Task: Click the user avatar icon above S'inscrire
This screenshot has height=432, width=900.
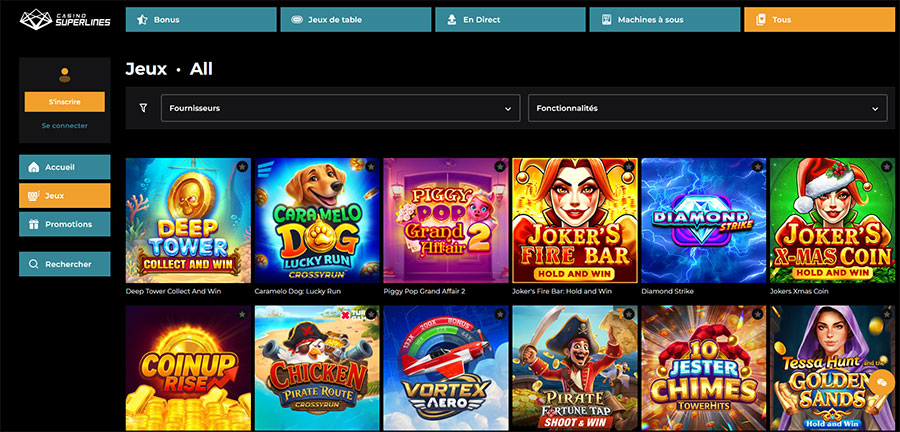Action: click(x=65, y=75)
